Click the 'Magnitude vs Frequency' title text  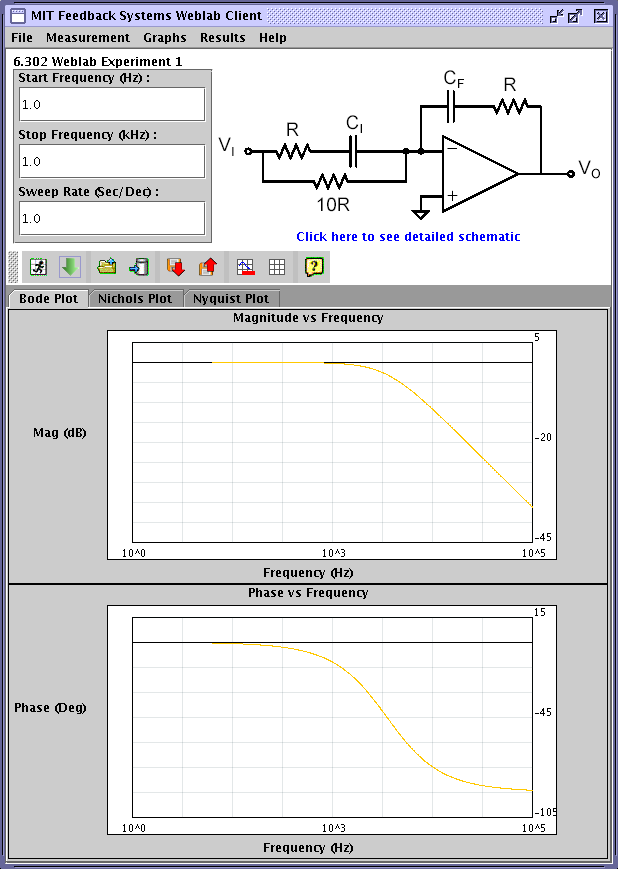pyautogui.click(x=308, y=318)
